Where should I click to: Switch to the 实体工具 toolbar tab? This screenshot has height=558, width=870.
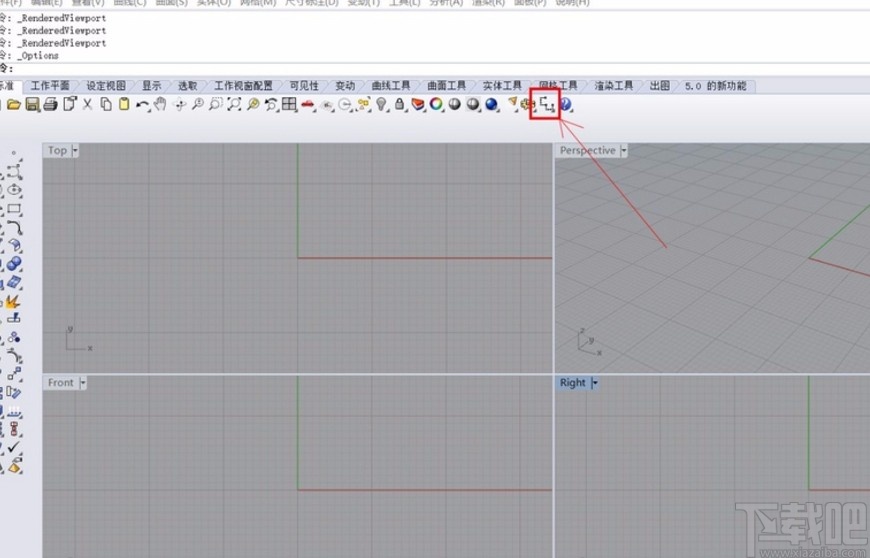point(502,85)
